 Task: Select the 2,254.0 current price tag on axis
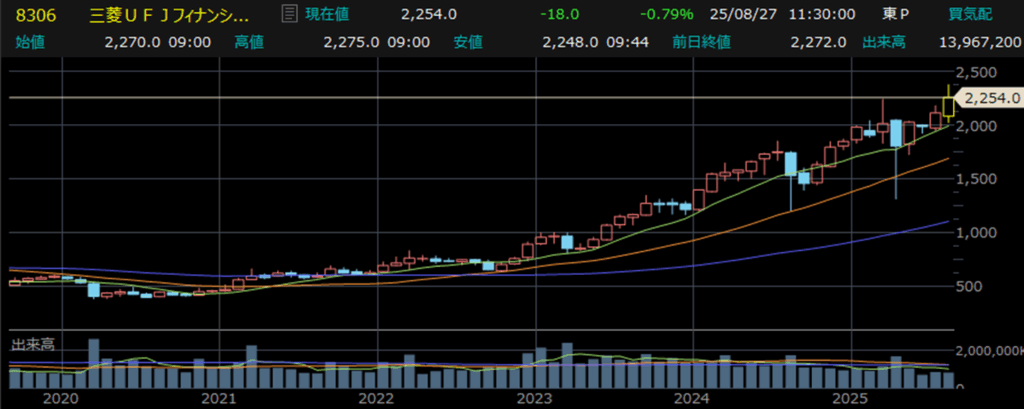tap(990, 98)
